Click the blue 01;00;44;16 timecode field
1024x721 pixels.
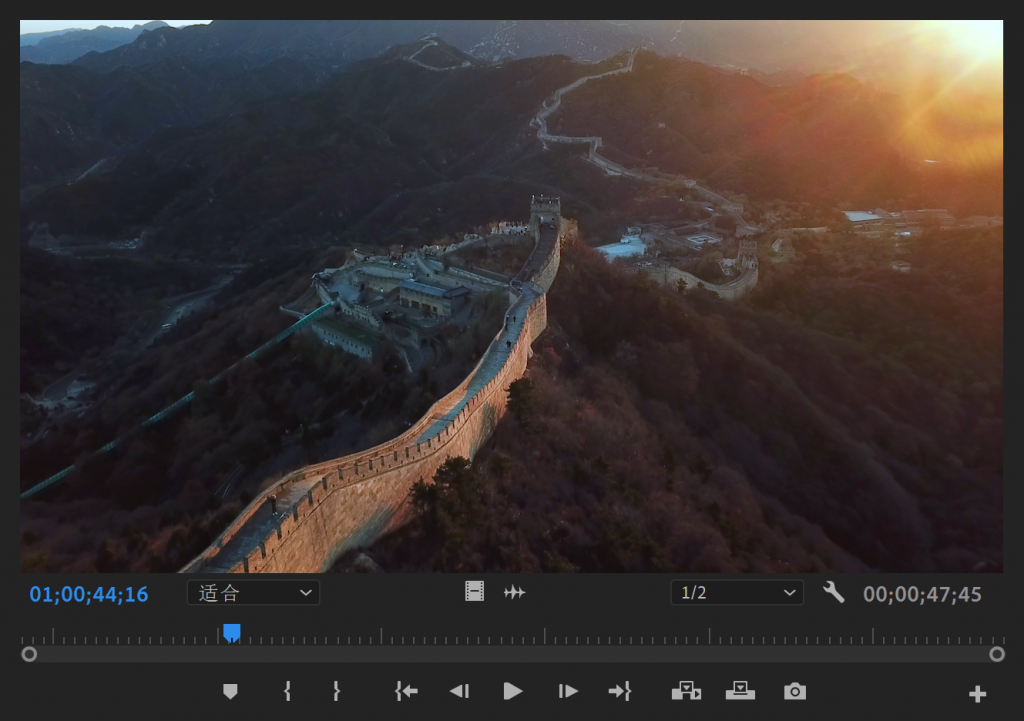coord(89,595)
